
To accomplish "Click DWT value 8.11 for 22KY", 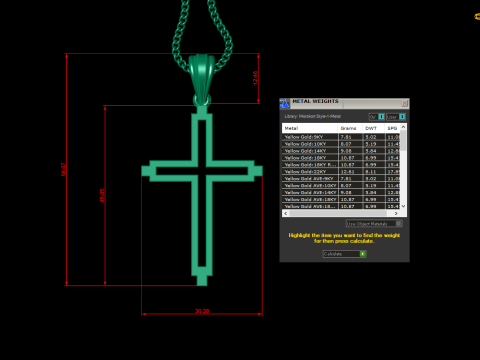I will [371, 172].
